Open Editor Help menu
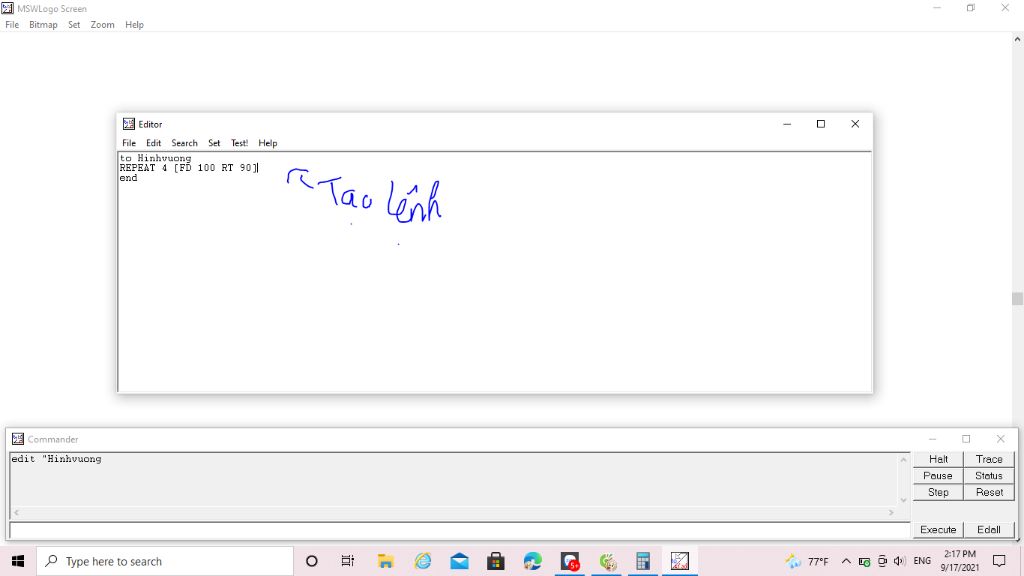Screen dimensions: 1024x576 coord(267,143)
